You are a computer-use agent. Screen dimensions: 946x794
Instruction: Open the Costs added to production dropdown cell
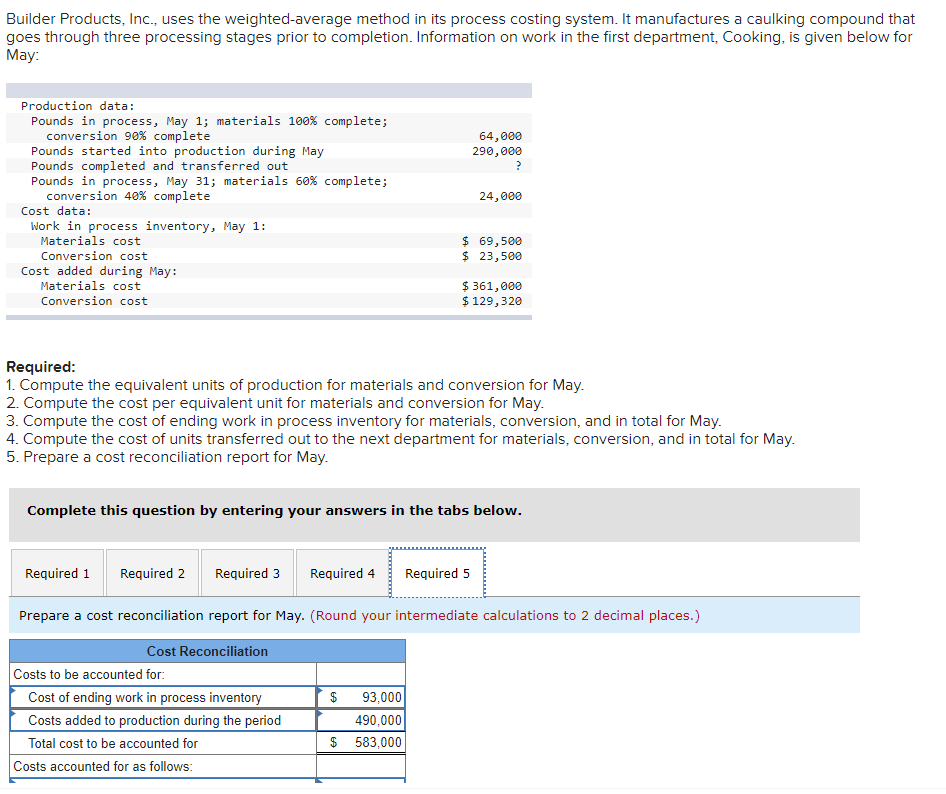(160, 720)
